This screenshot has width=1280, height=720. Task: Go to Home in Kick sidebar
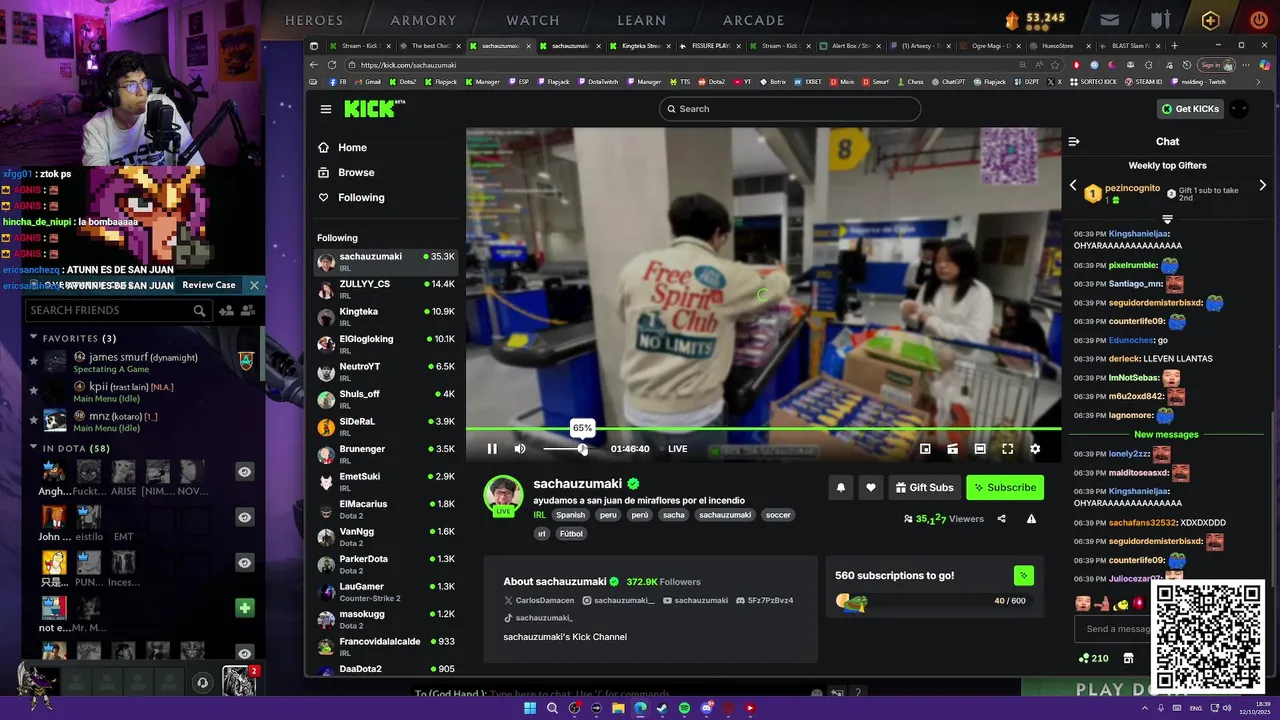pos(352,148)
